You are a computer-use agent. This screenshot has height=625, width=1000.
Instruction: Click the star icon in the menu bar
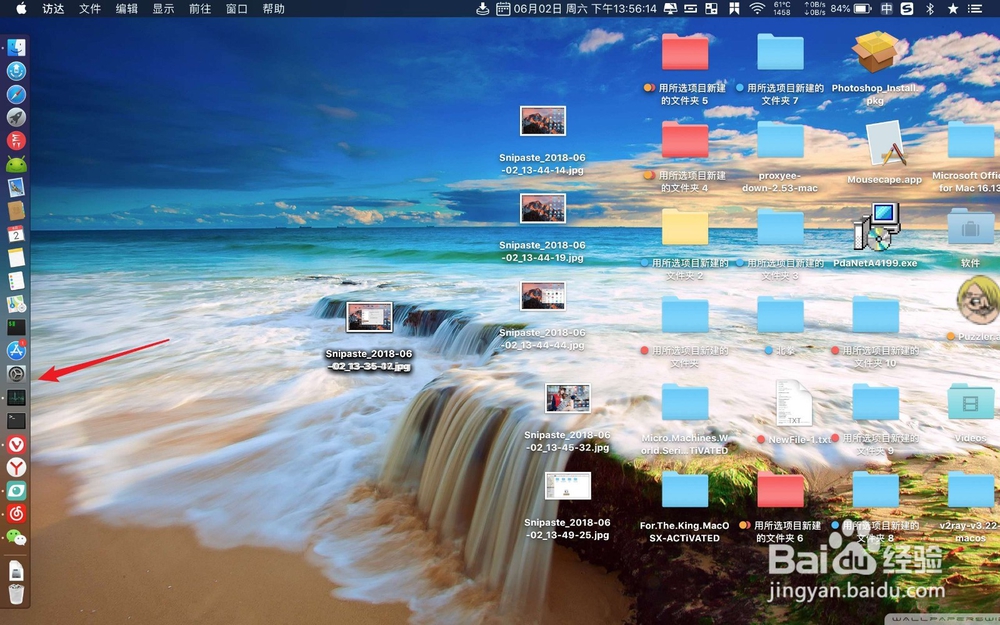point(953,10)
